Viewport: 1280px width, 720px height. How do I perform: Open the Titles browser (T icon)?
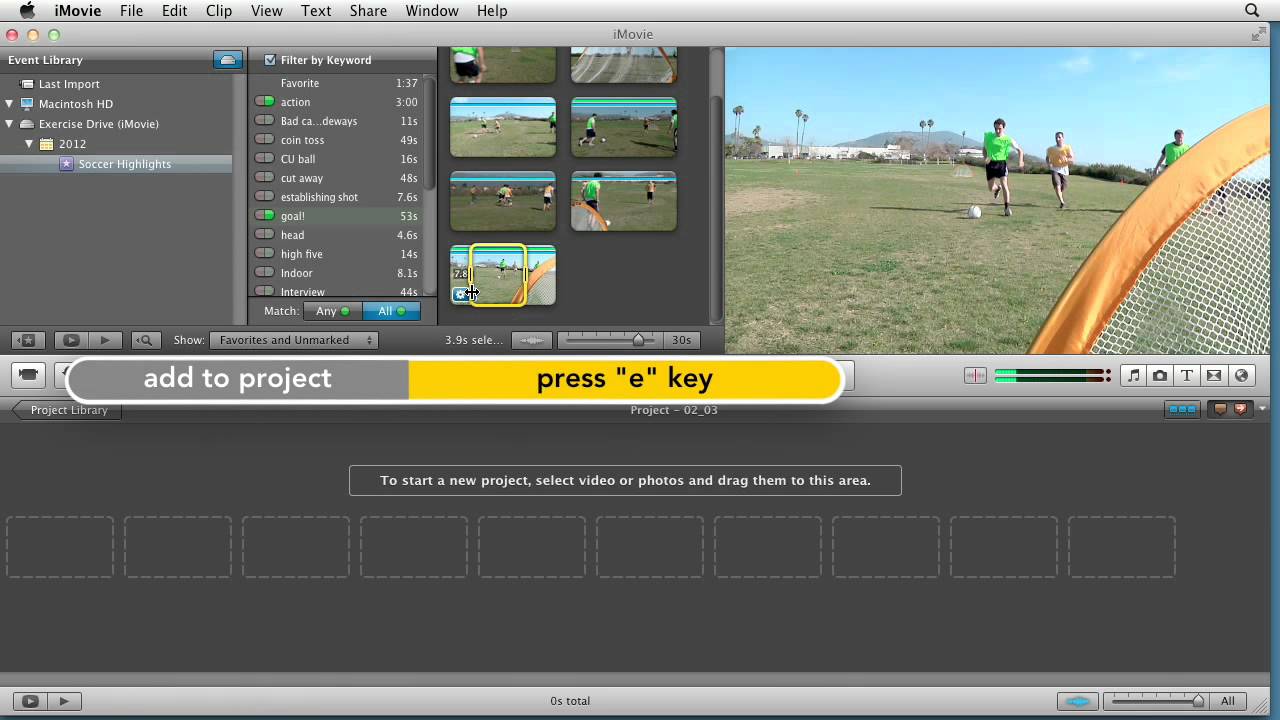click(1187, 376)
